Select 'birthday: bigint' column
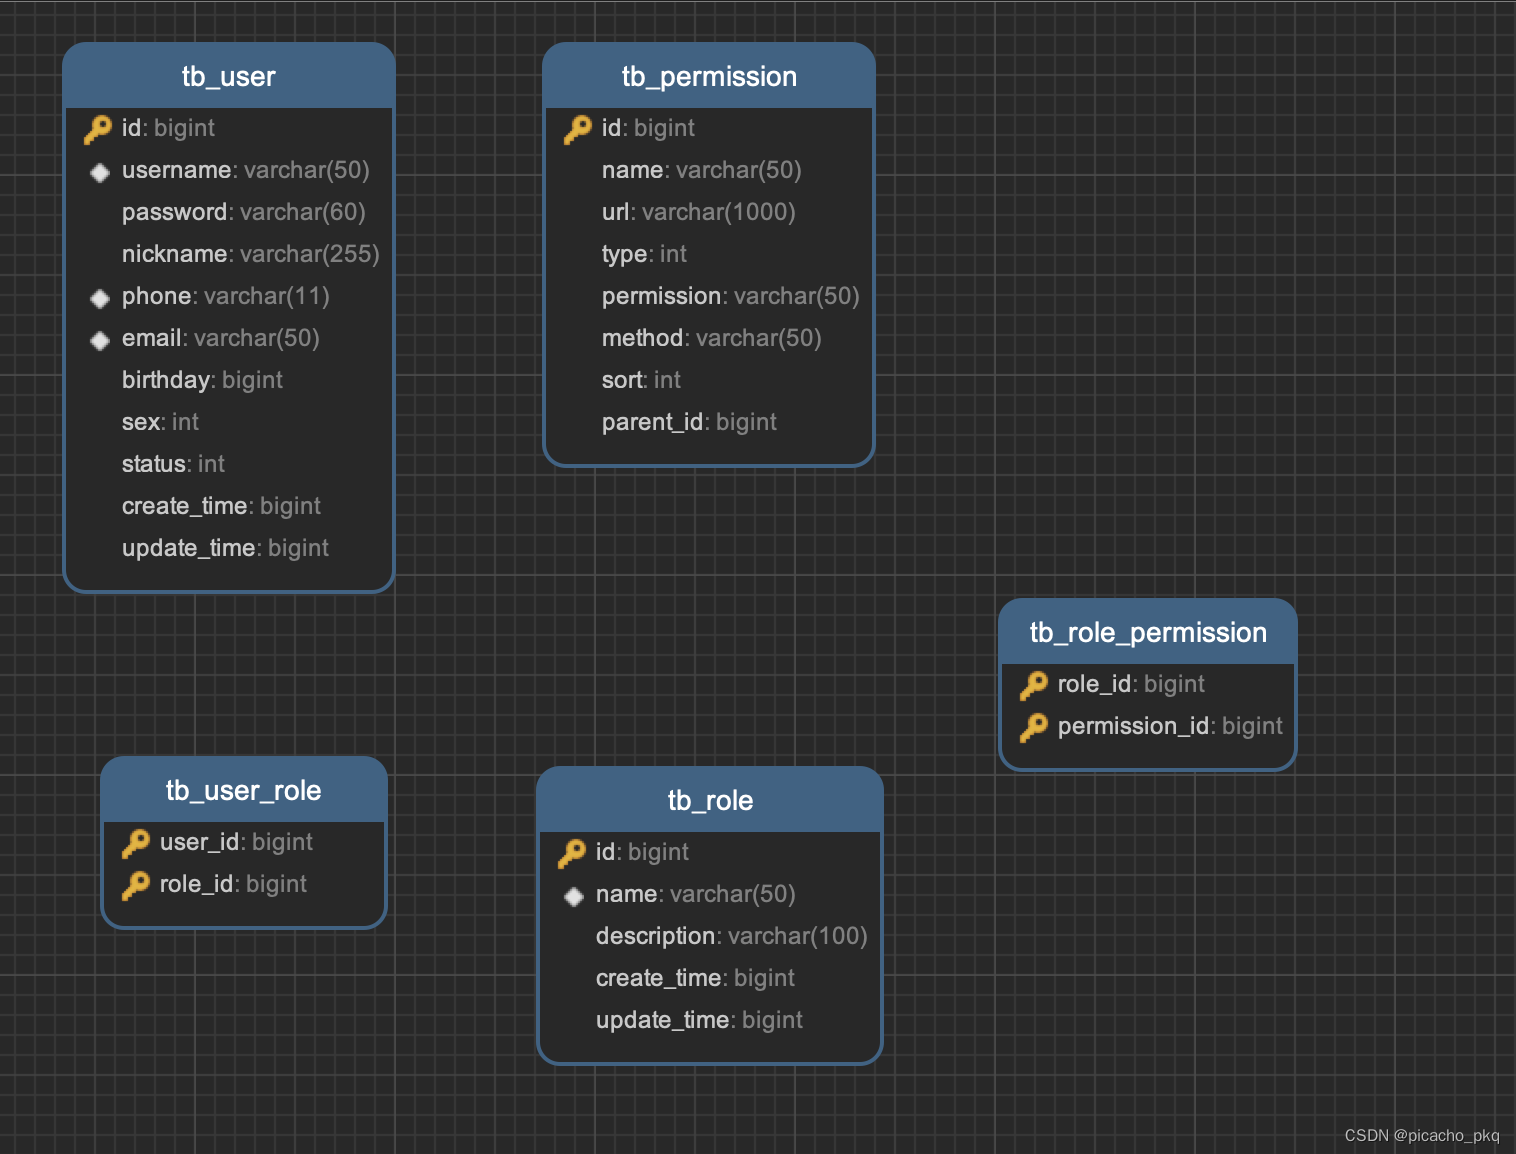 click(x=229, y=380)
